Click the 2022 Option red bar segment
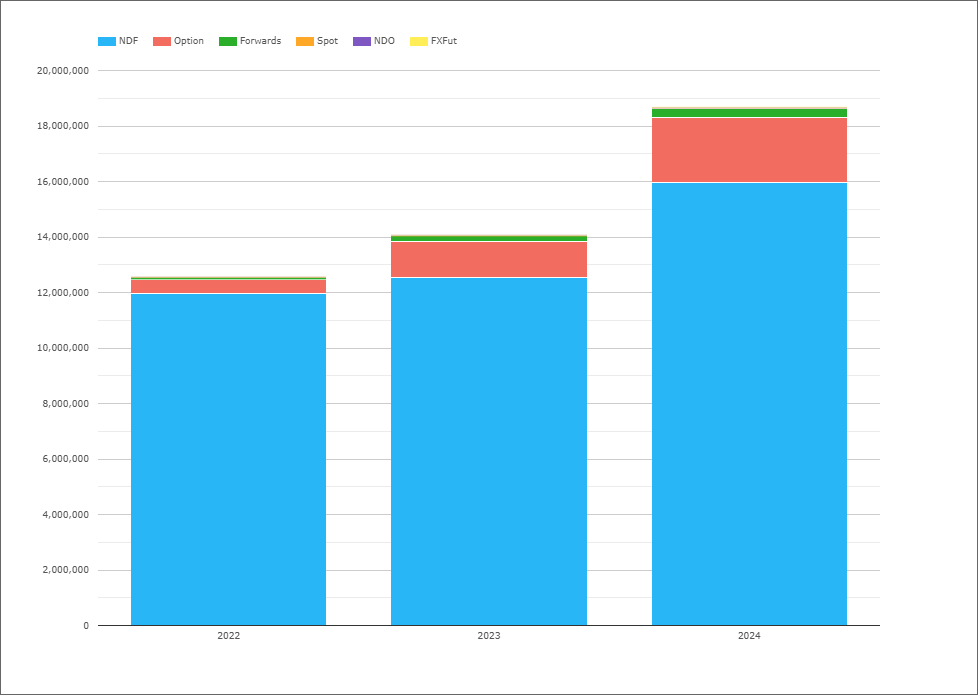The height and width of the screenshot is (695, 978). (x=228, y=286)
